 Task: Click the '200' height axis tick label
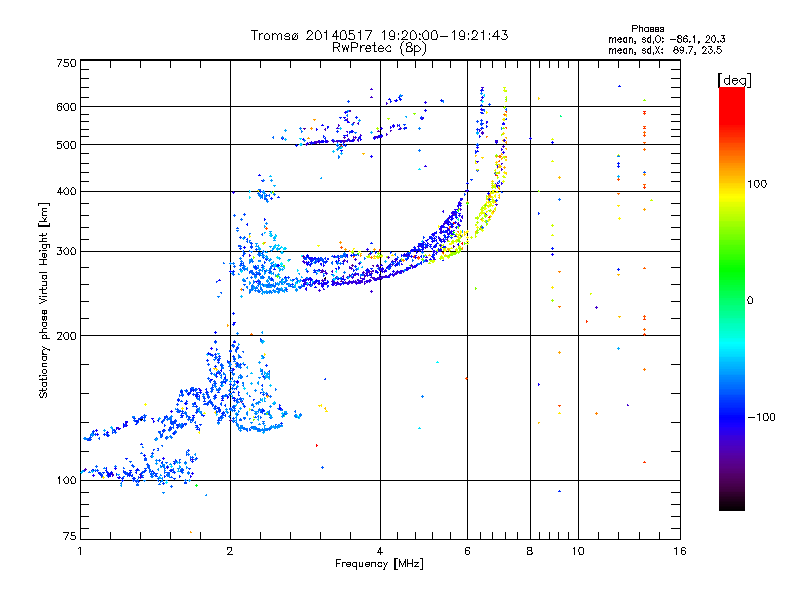pos(66,336)
